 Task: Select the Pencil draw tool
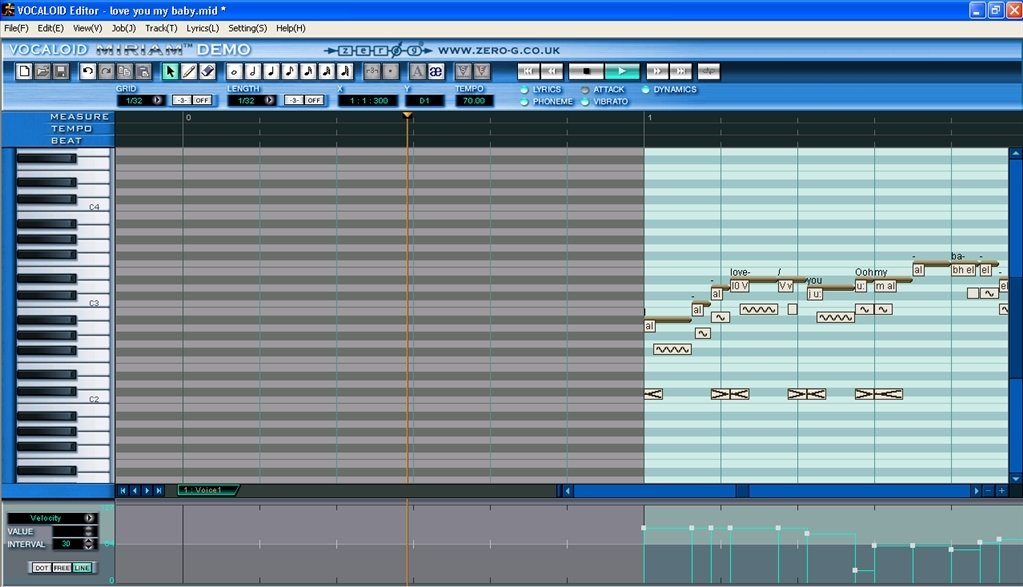[x=189, y=71]
